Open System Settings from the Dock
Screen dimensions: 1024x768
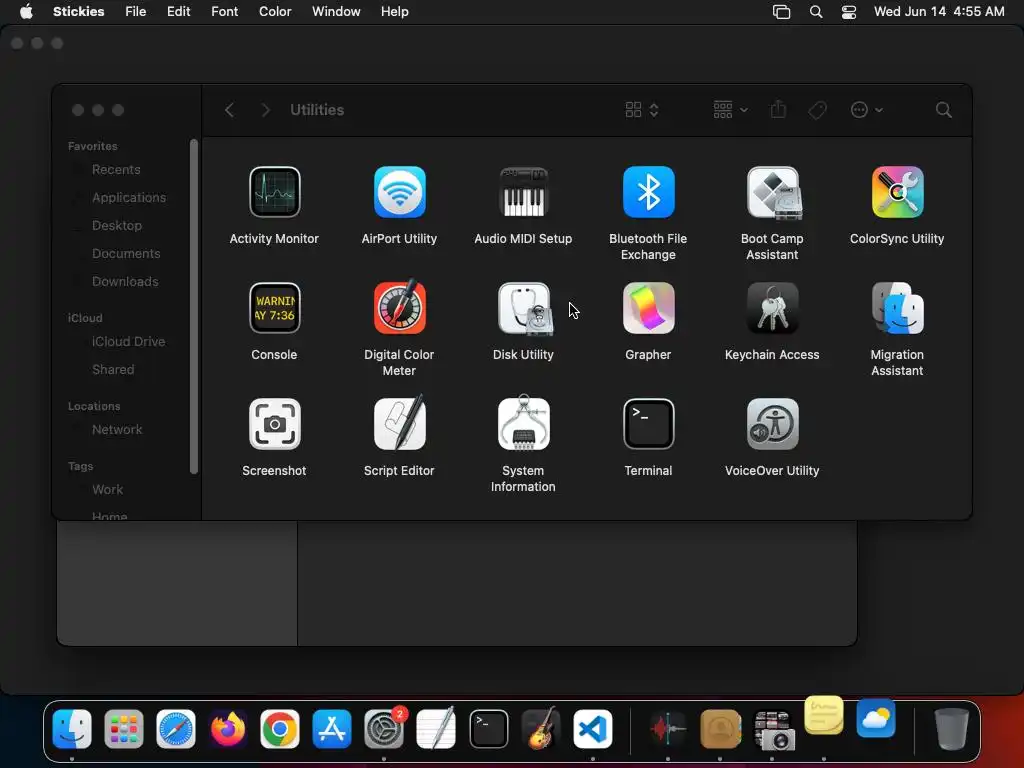coord(384,729)
